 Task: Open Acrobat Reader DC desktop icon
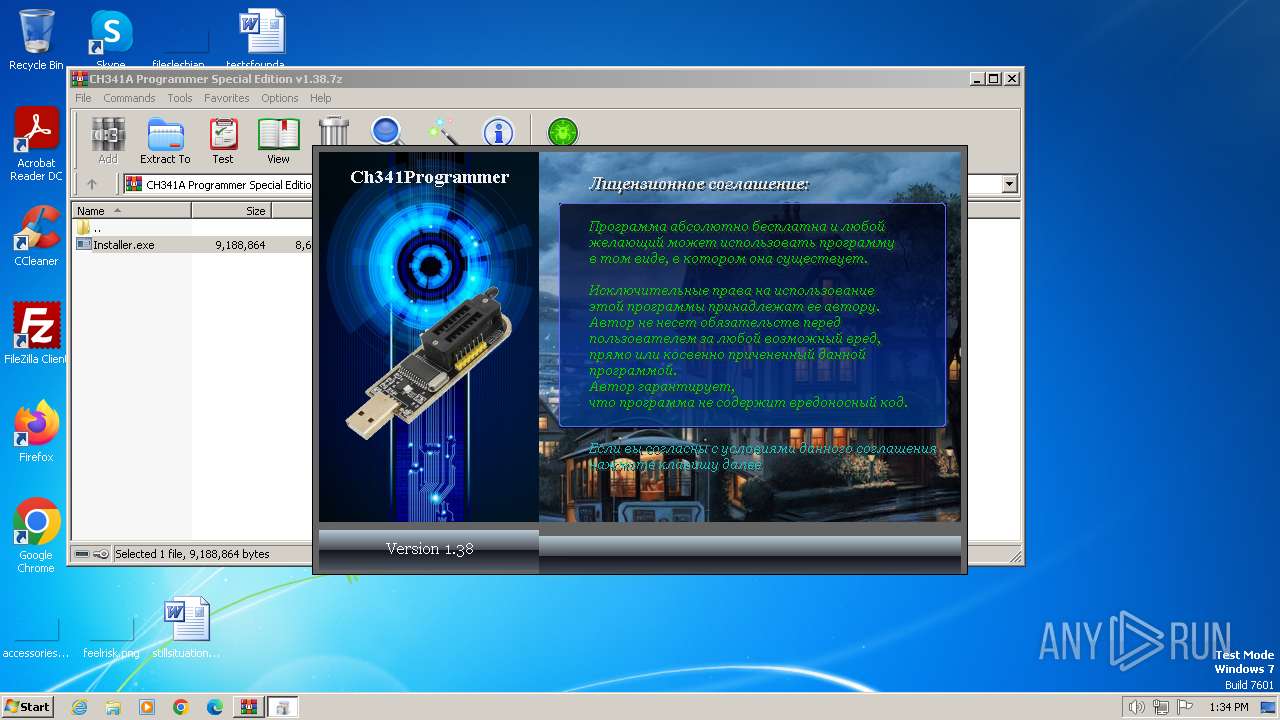click(x=36, y=144)
